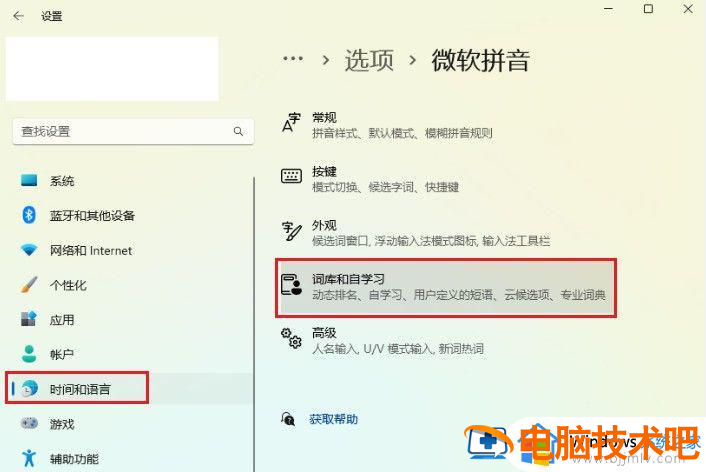This screenshot has height=472, width=706.
Task: Open the 应用 apps icon
Action: click(29, 319)
